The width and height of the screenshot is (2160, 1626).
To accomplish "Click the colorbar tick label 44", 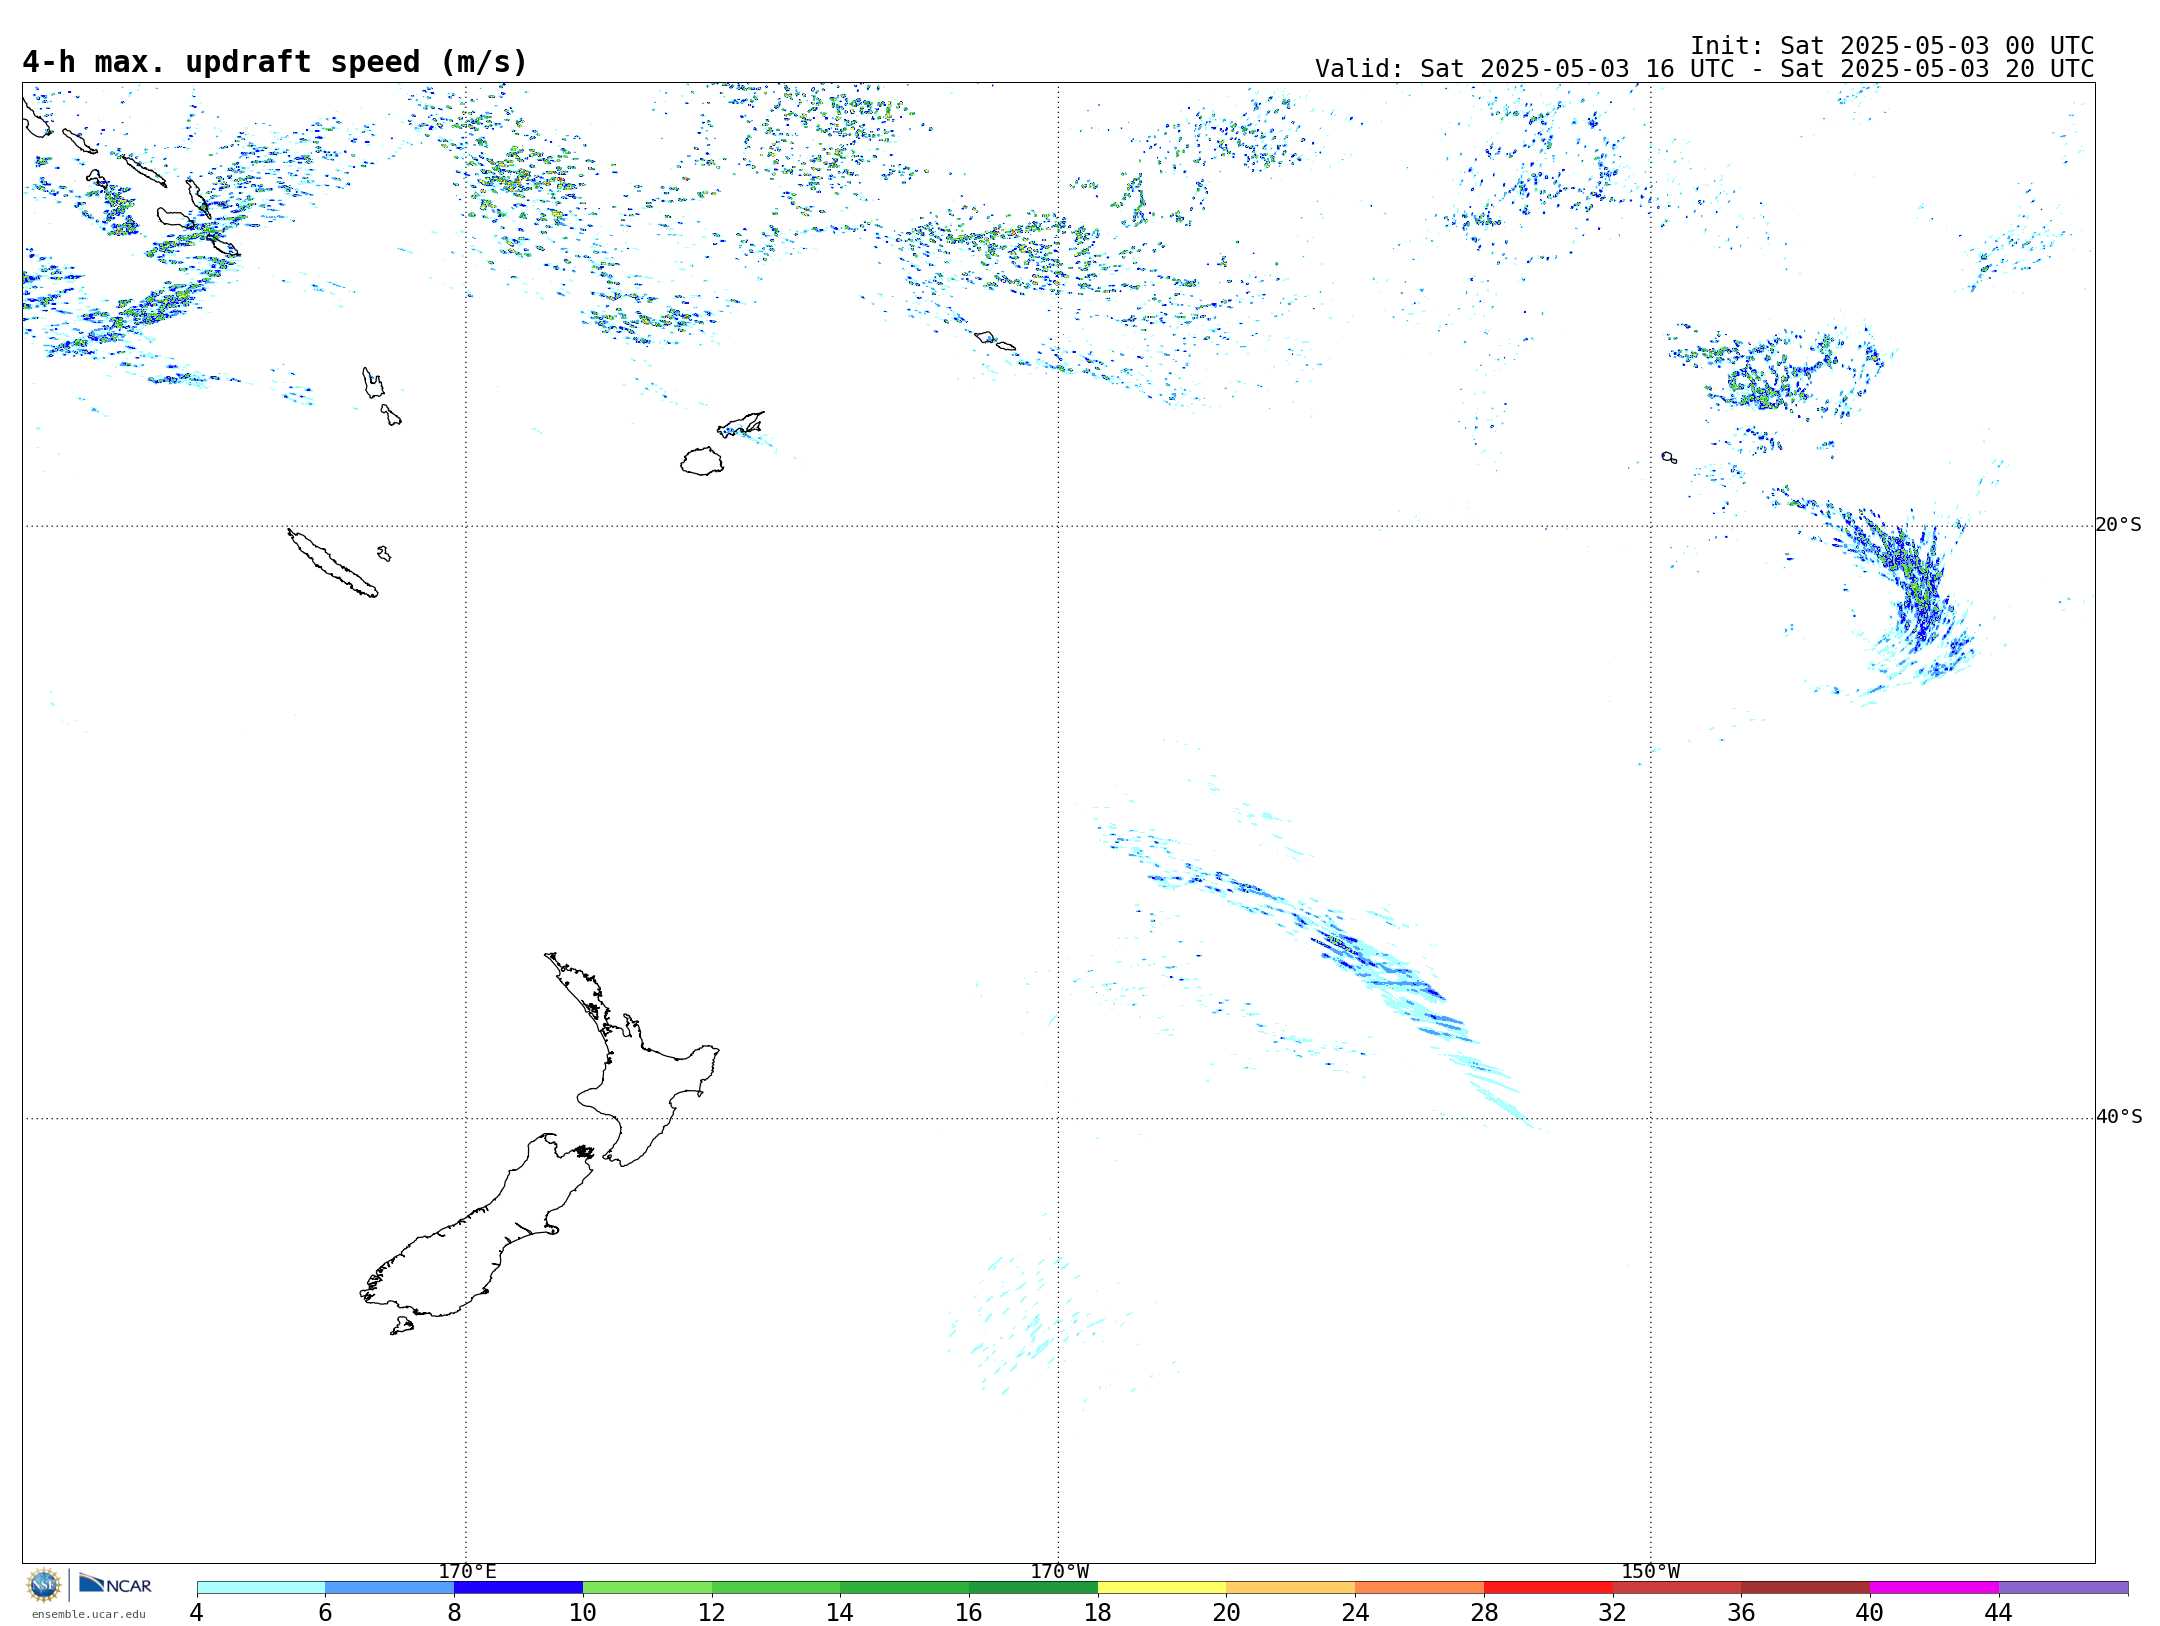I will [x=1999, y=1612].
